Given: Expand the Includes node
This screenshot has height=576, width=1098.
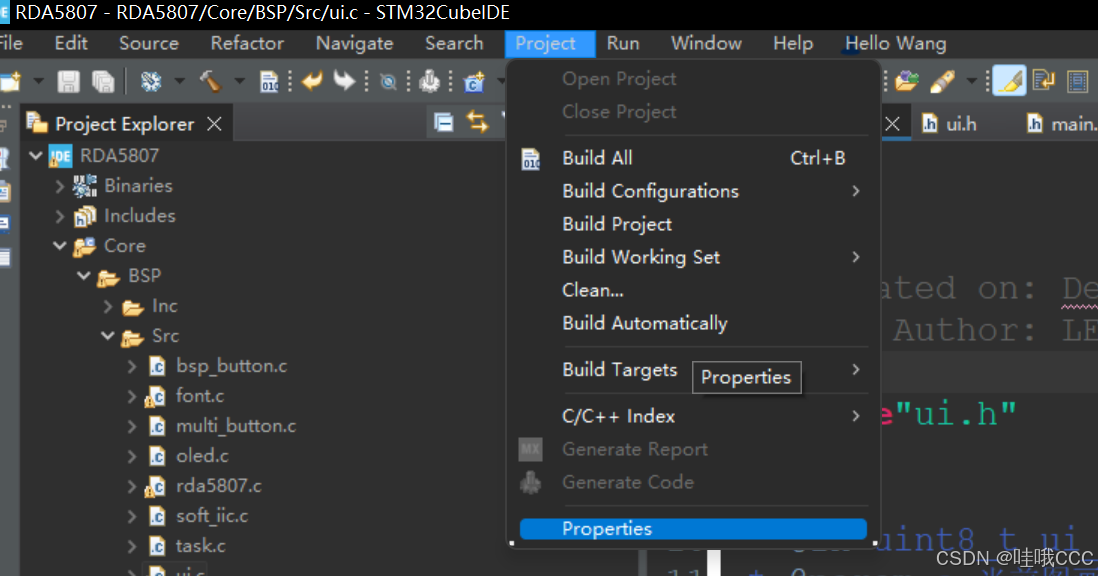Looking at the screenshot, I should 60,216.
